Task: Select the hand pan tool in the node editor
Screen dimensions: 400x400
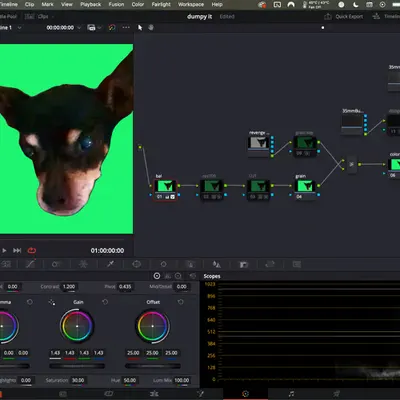Action: (151, 28)
